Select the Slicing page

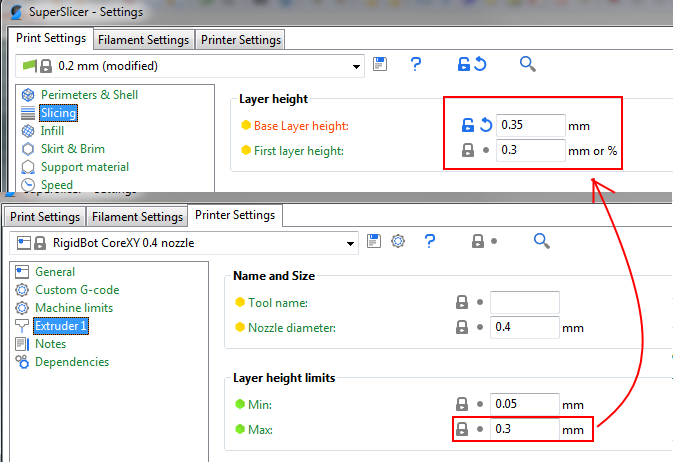(58, 113)
